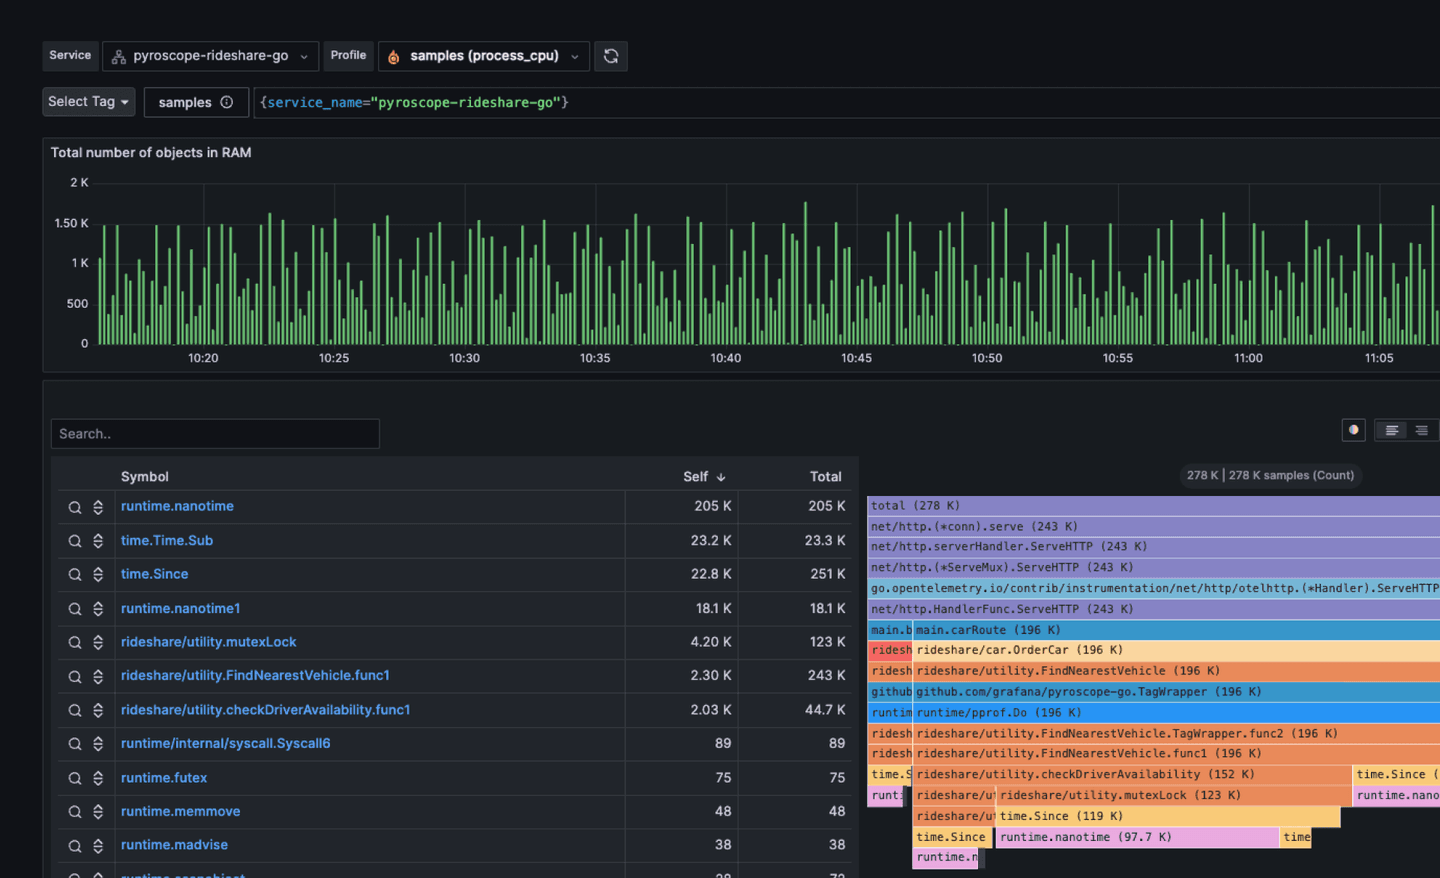Open the rideshare/utility.FindNearestVehicle.func1 symbol link
This screenshot has width=1440, height=878.
pyautogui.click(x=255, y=675)
